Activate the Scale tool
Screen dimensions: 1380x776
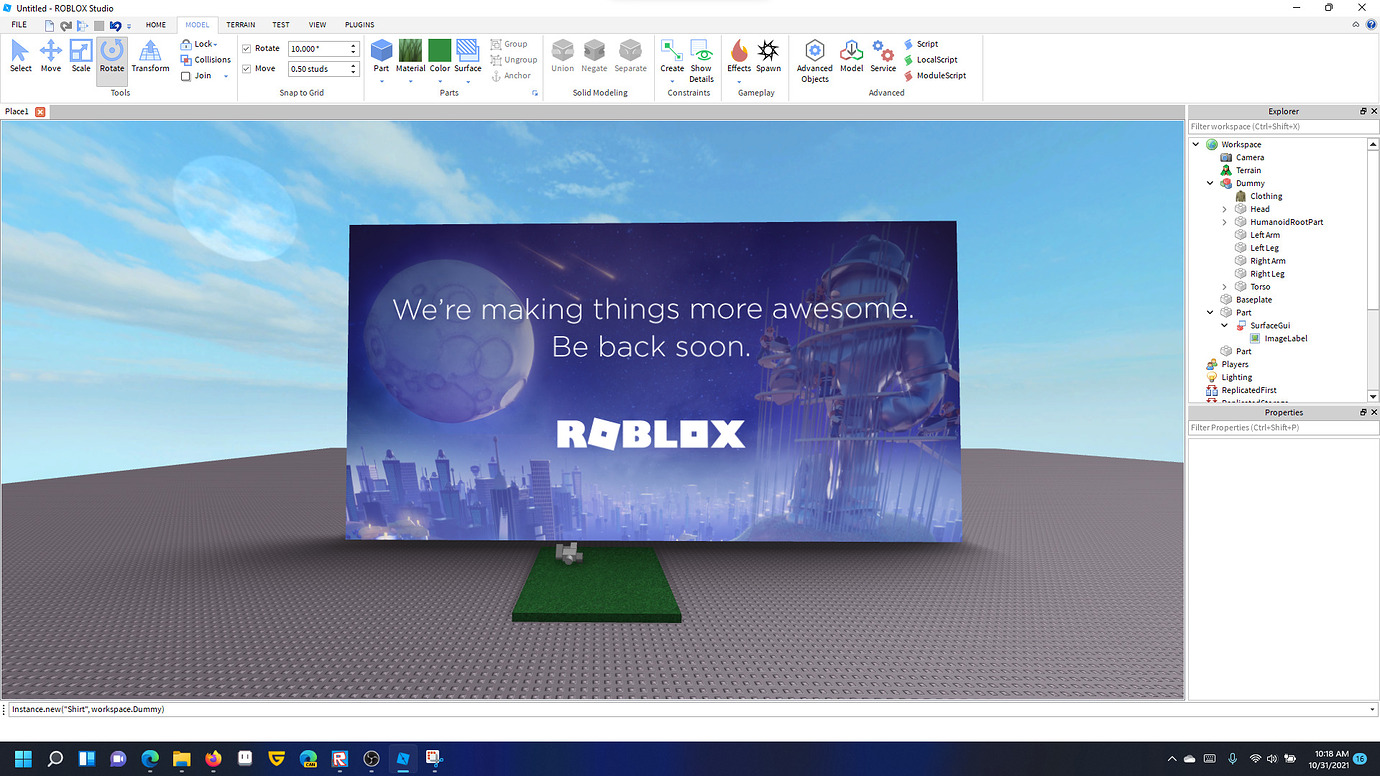coord(81,55)
